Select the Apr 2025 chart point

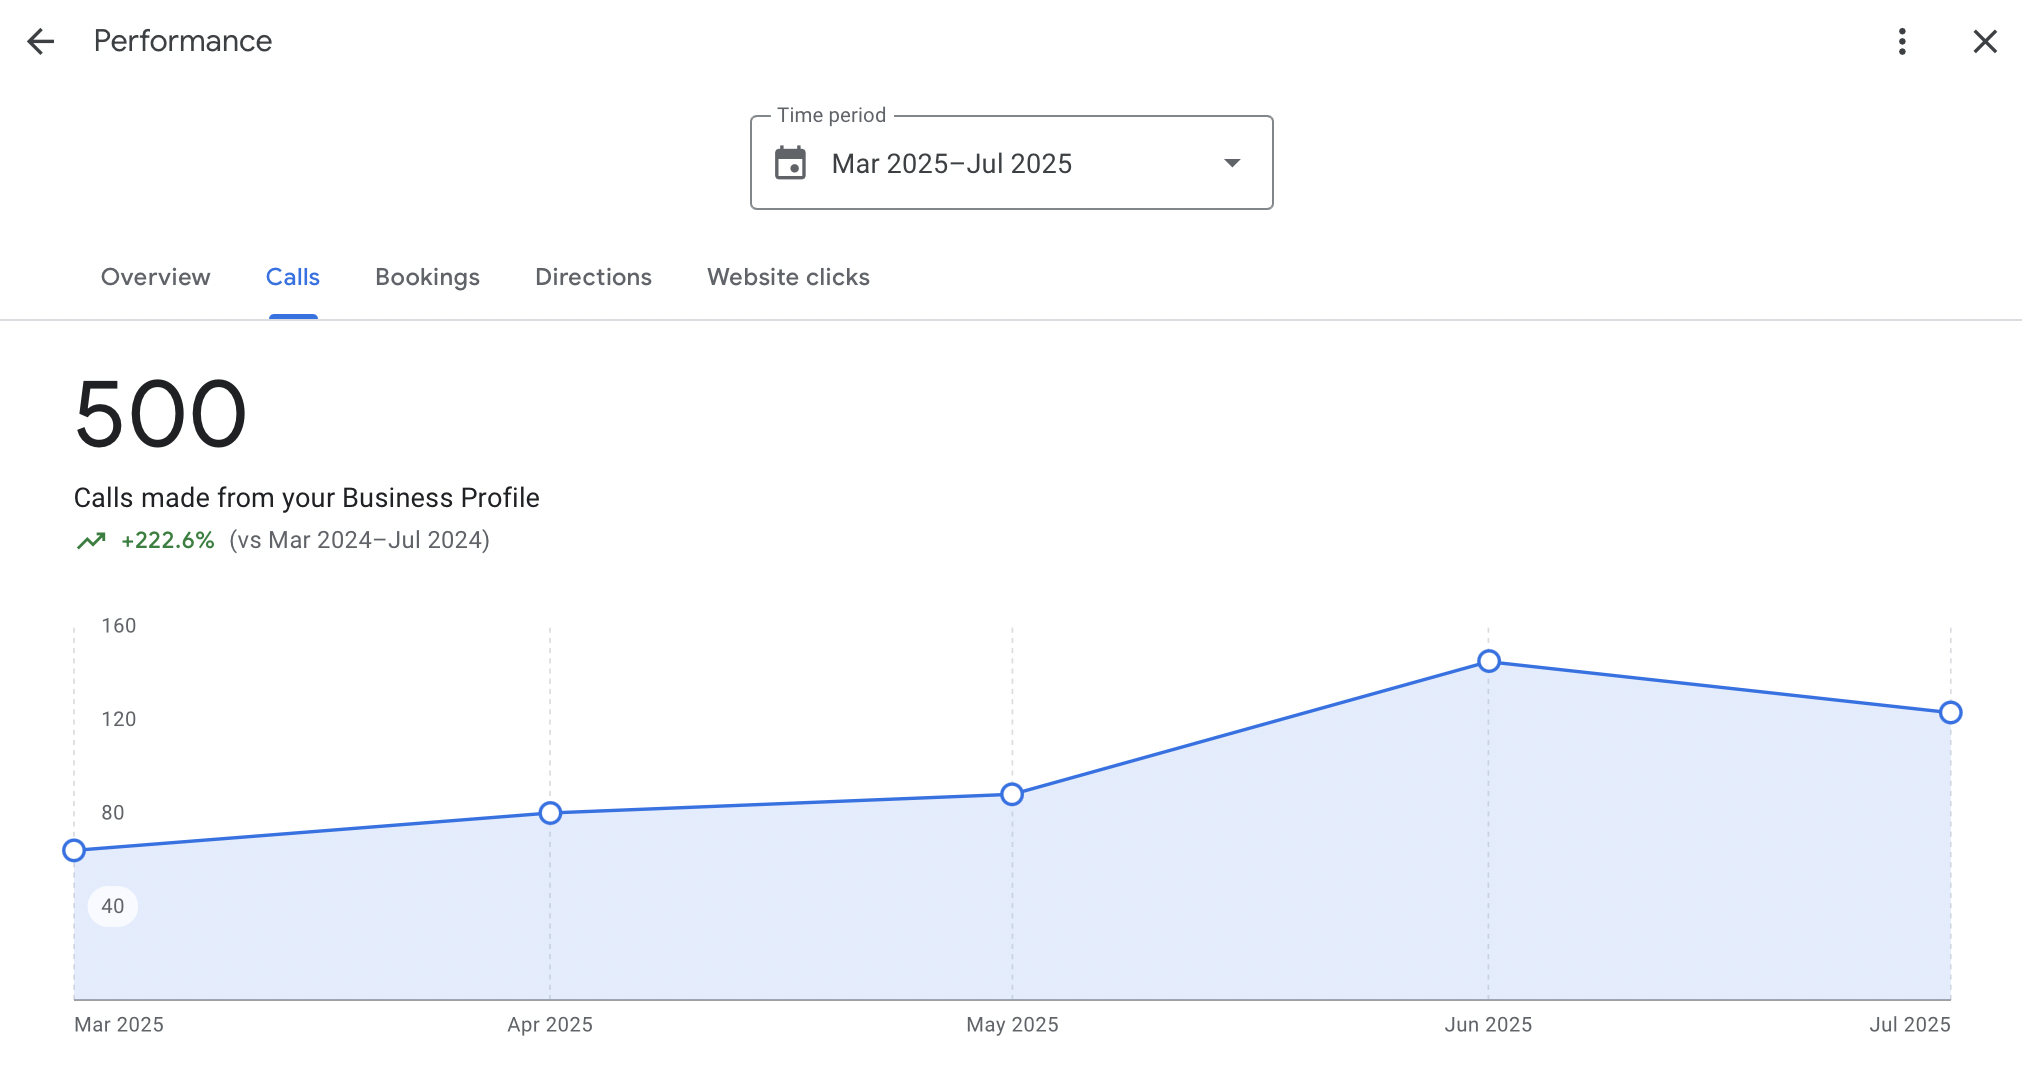click(x=550, y=813)
